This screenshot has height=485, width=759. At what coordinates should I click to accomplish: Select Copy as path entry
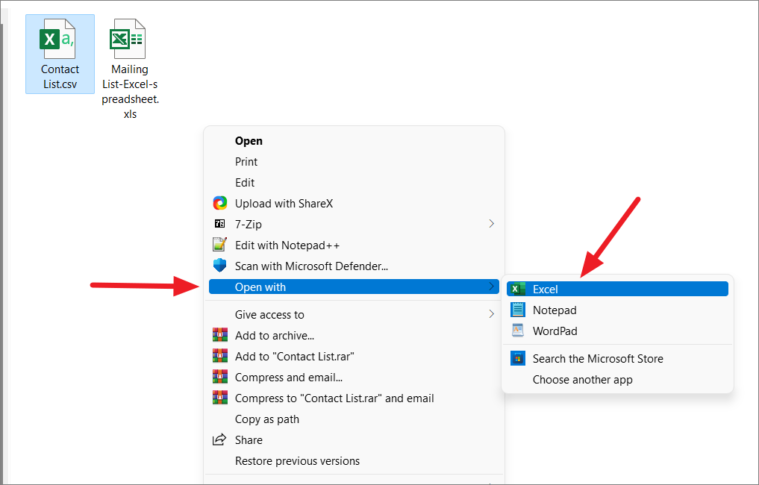tap(354, 419)
